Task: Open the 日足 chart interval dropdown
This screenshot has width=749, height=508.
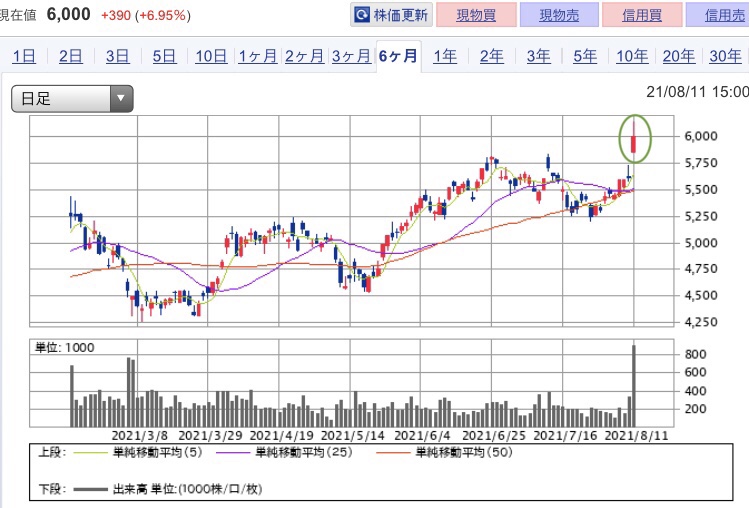Action: point(72,98)
